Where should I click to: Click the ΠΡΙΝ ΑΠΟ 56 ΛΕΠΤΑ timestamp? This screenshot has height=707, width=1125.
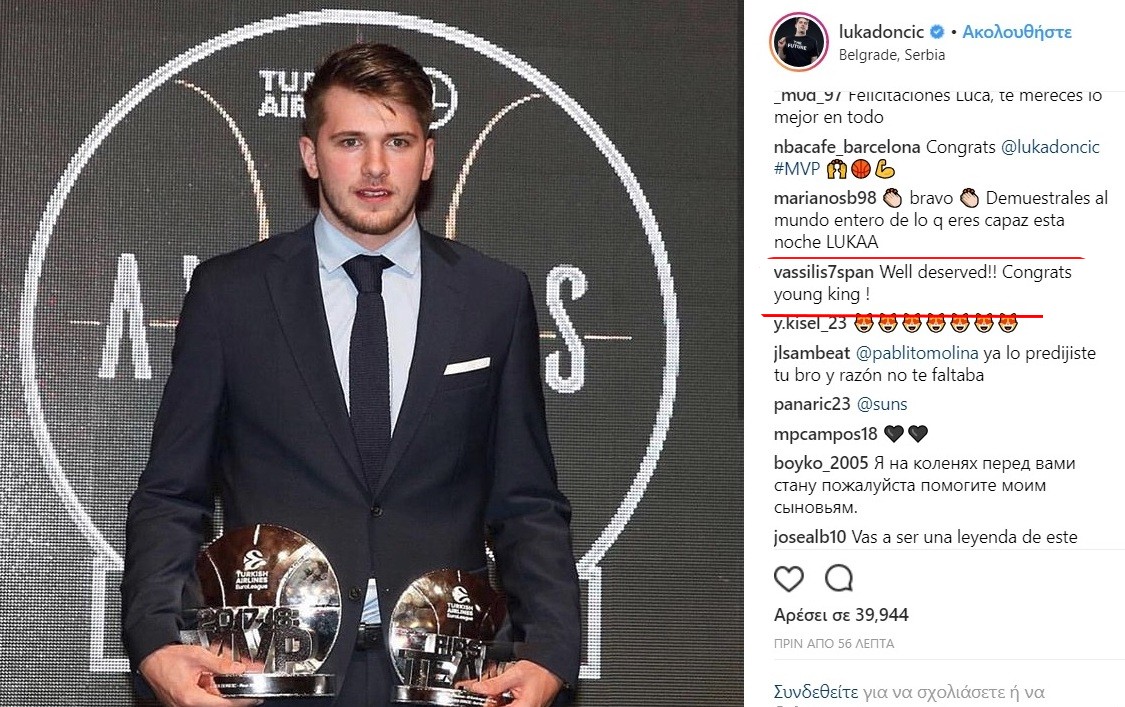(x=834, y=644)
